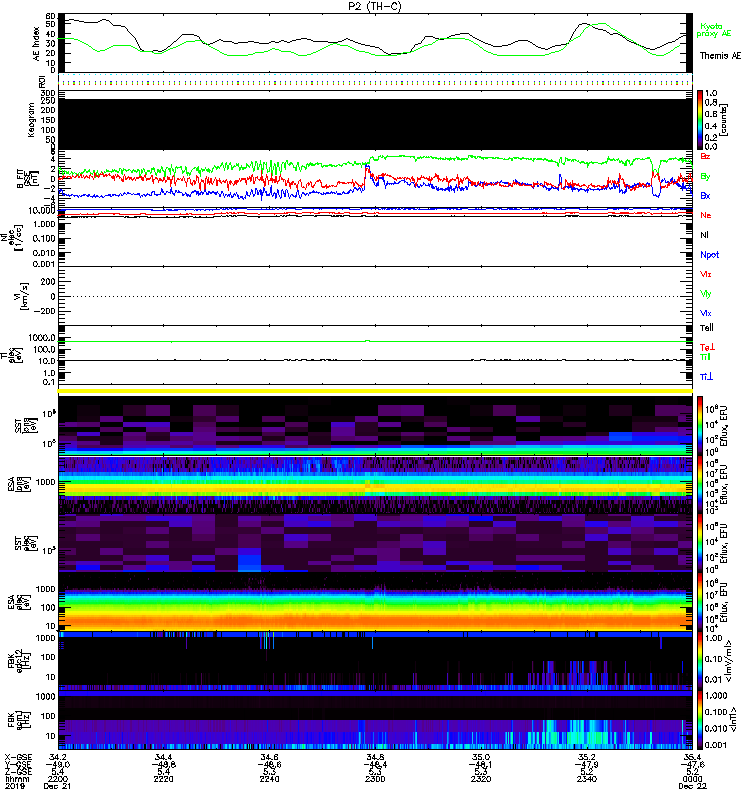Click the X-GSE value '35.4'
Screen dimensions: 750x800
[x=690, y=758]
